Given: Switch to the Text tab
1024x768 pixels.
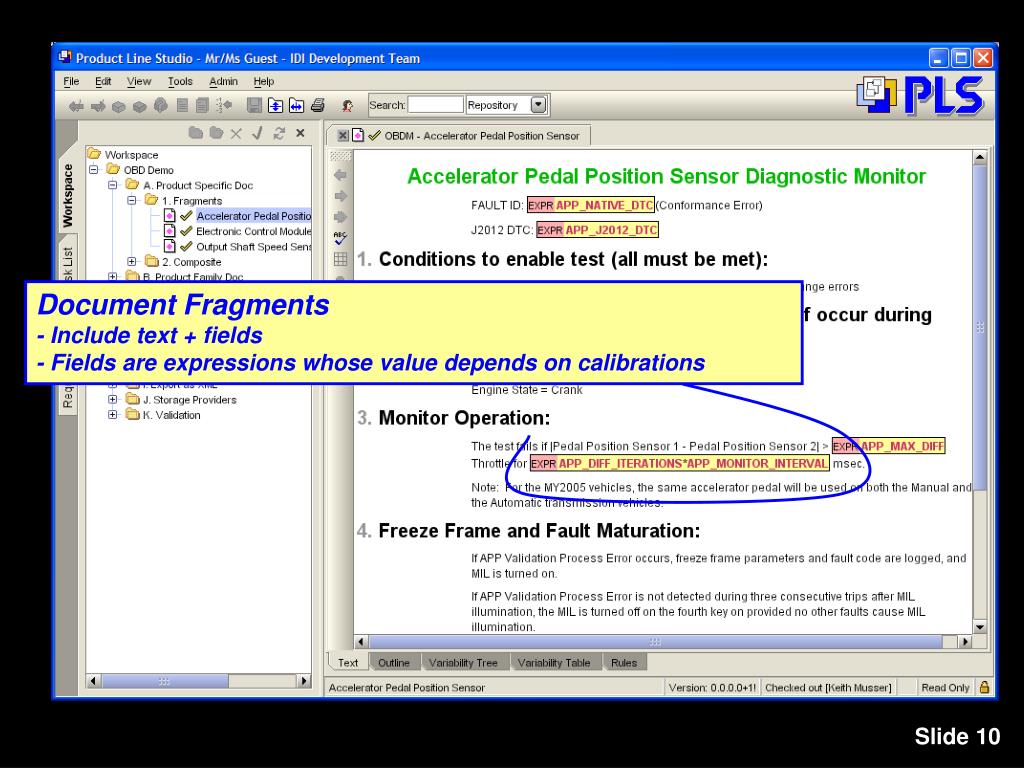Looking at the screenshot, I should pyautogui.click(x=347, y=663).
